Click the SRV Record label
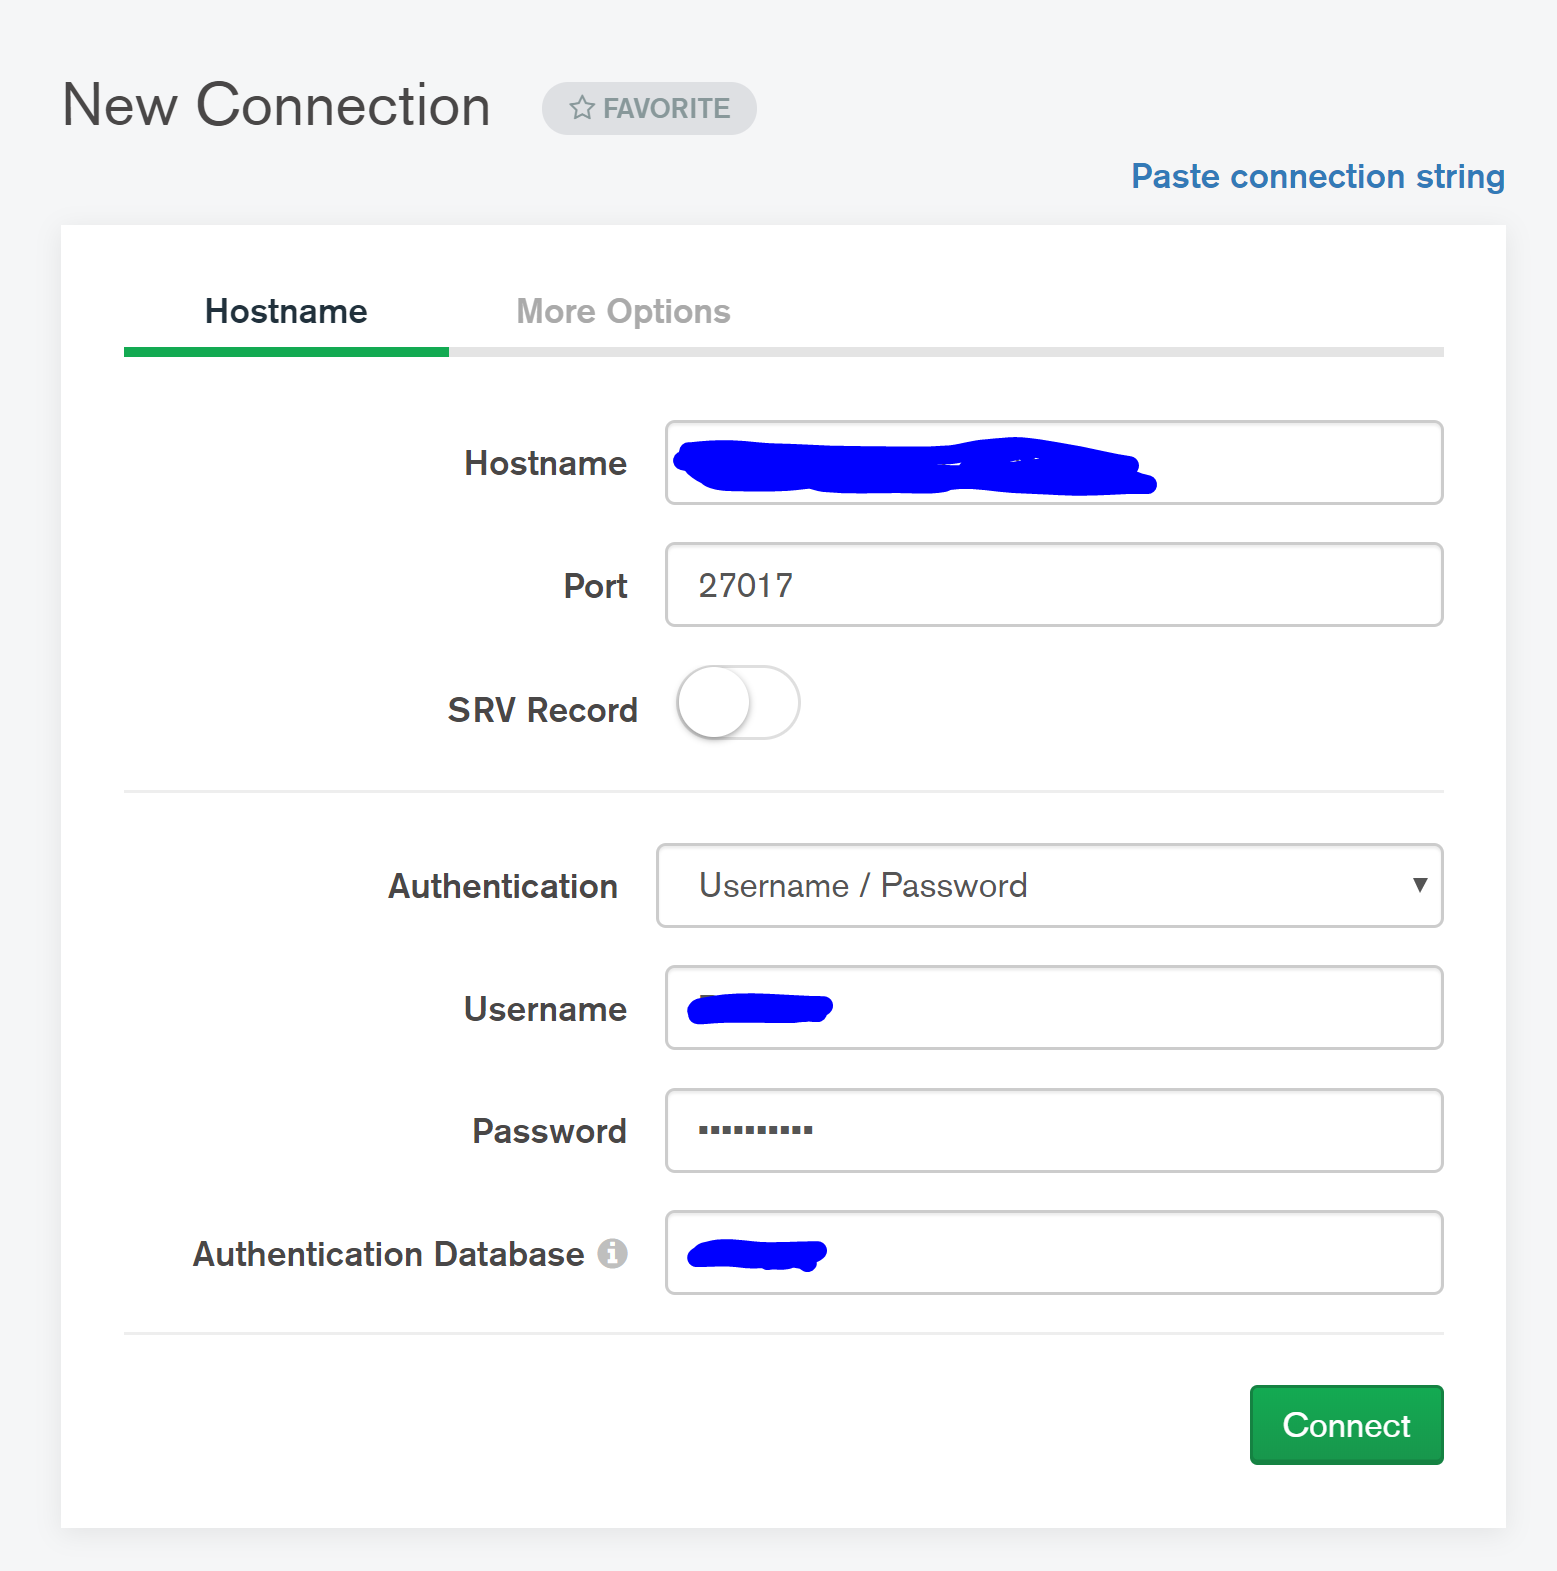Screen dimensions: 1557x1571 542,710
